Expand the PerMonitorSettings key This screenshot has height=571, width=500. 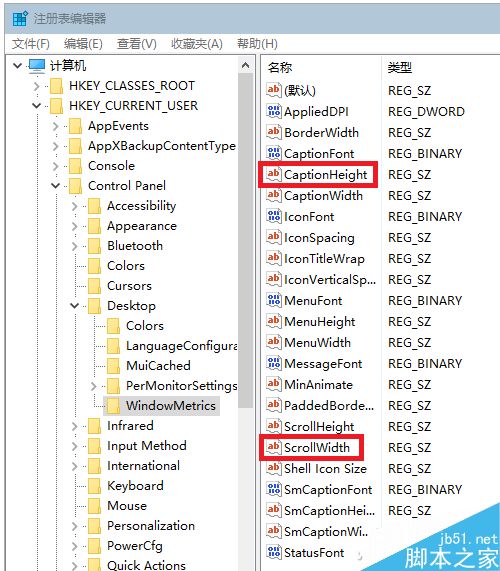click(x=93, y=386)
